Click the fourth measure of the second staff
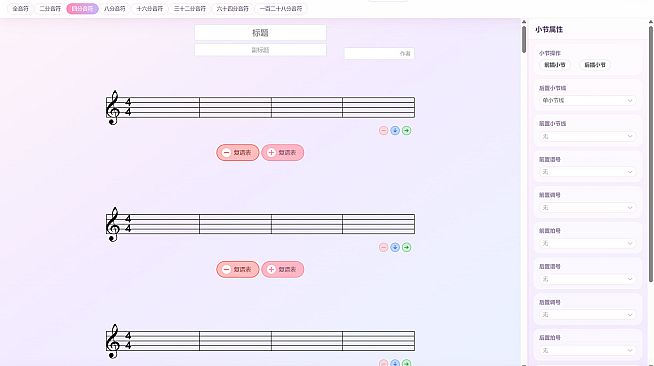This screenshot has width=654, height=366. (x=379, y=224)
